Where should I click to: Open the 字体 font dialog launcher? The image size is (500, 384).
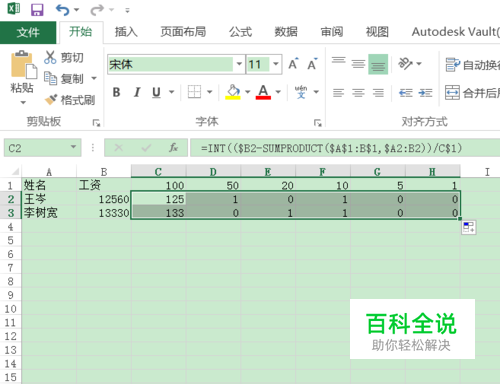(318, 123)
